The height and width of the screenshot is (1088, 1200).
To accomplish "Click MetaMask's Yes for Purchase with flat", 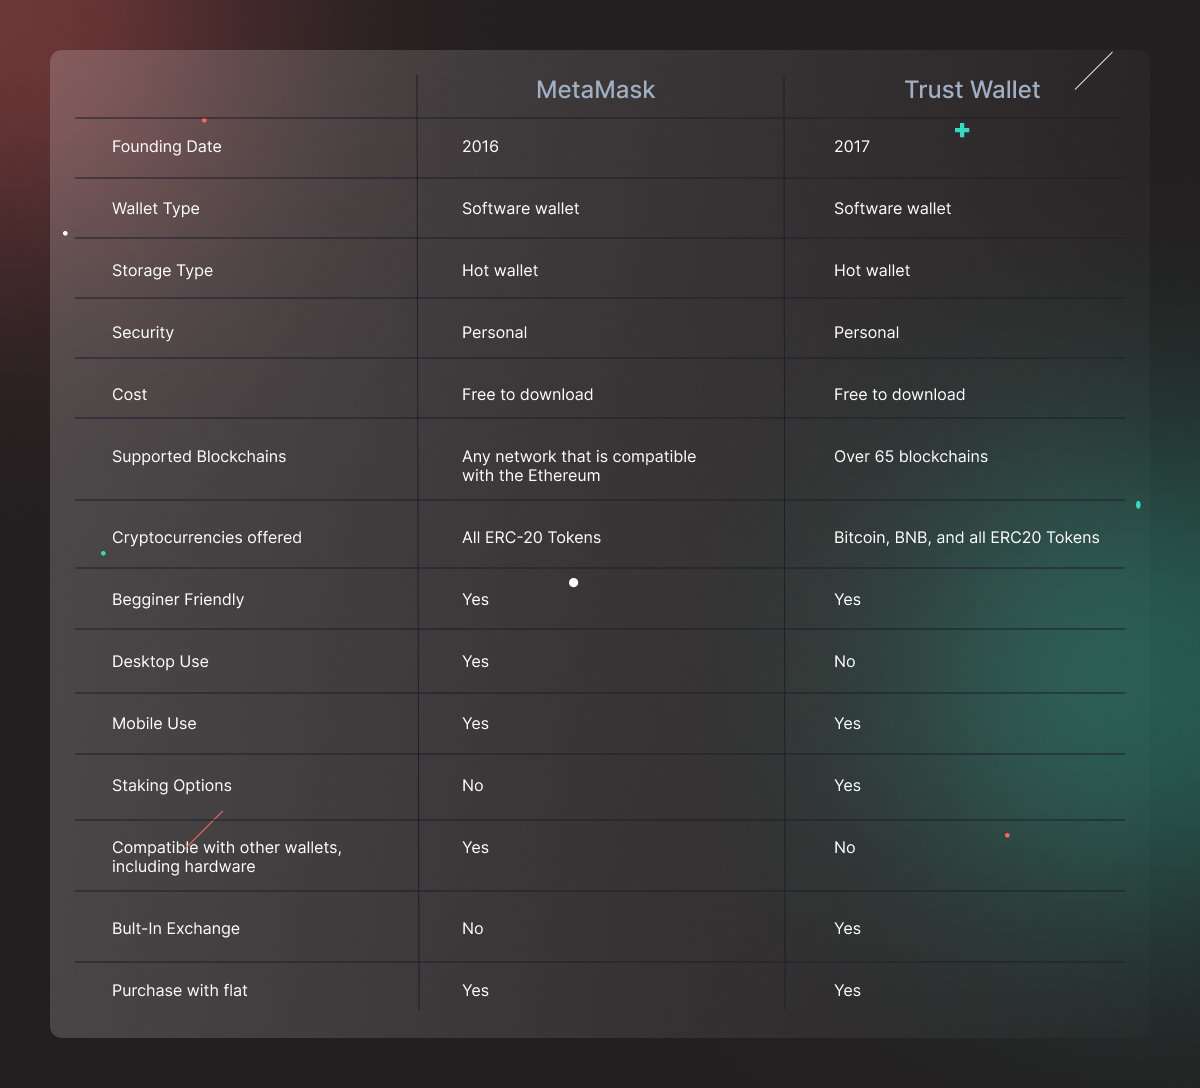I will (476, 990).
